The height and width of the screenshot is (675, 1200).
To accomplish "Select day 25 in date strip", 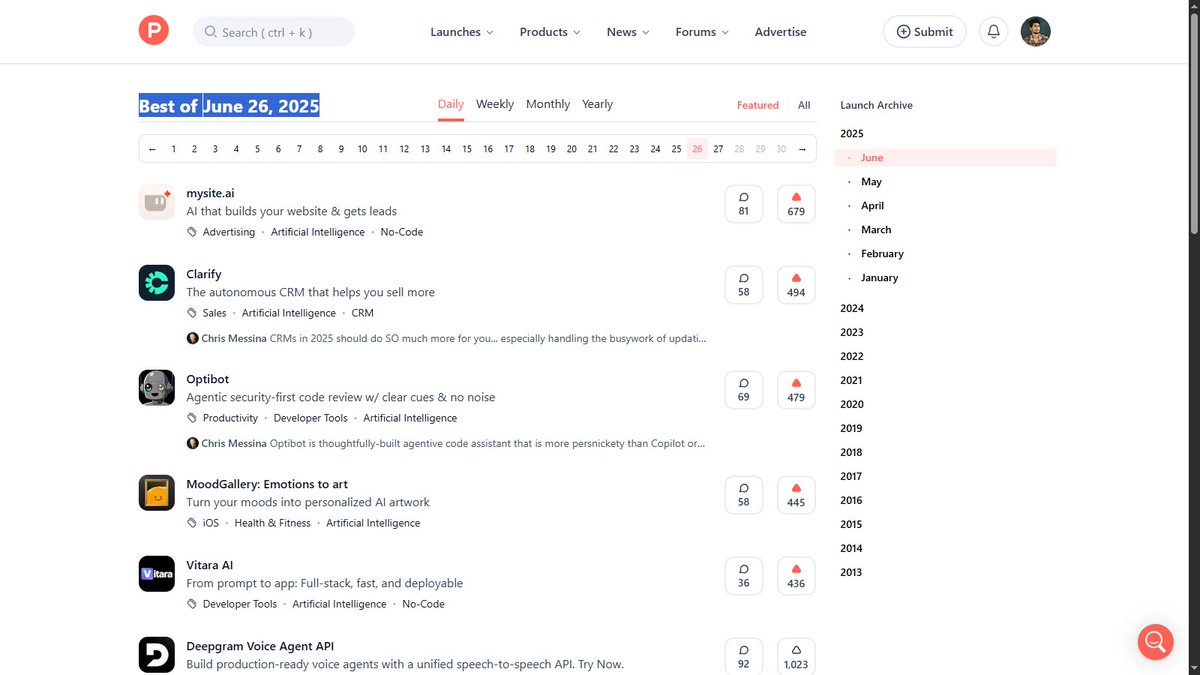I will point(676,149).
